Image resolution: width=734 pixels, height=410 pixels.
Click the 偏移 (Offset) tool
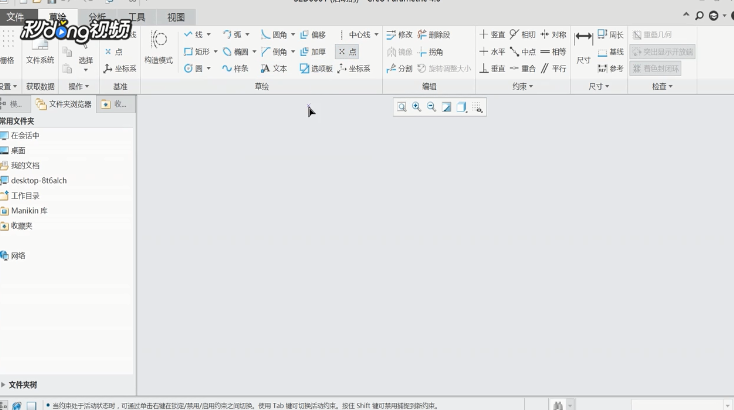pos(313,35)
